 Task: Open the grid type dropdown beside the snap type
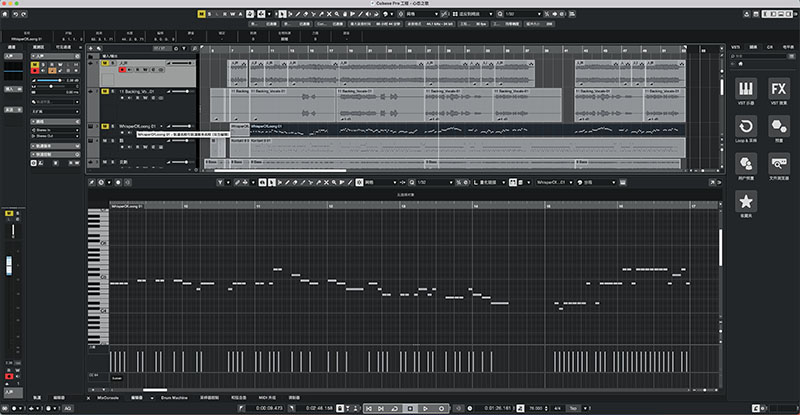click(473, 14)
